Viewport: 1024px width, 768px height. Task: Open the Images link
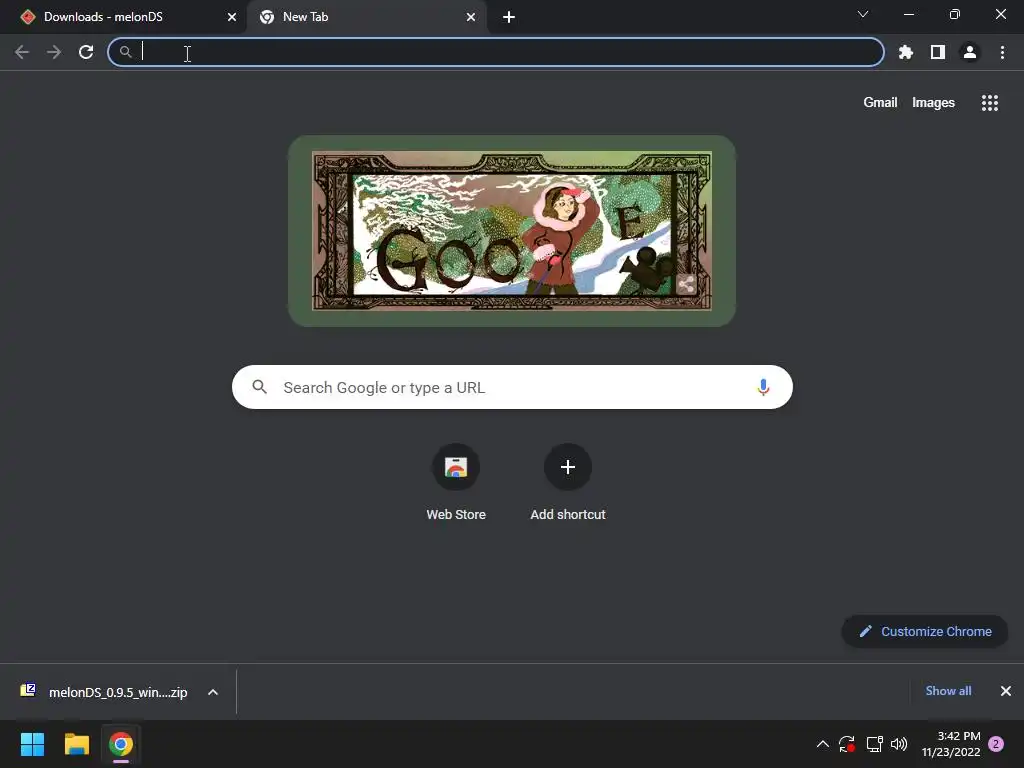933,103
